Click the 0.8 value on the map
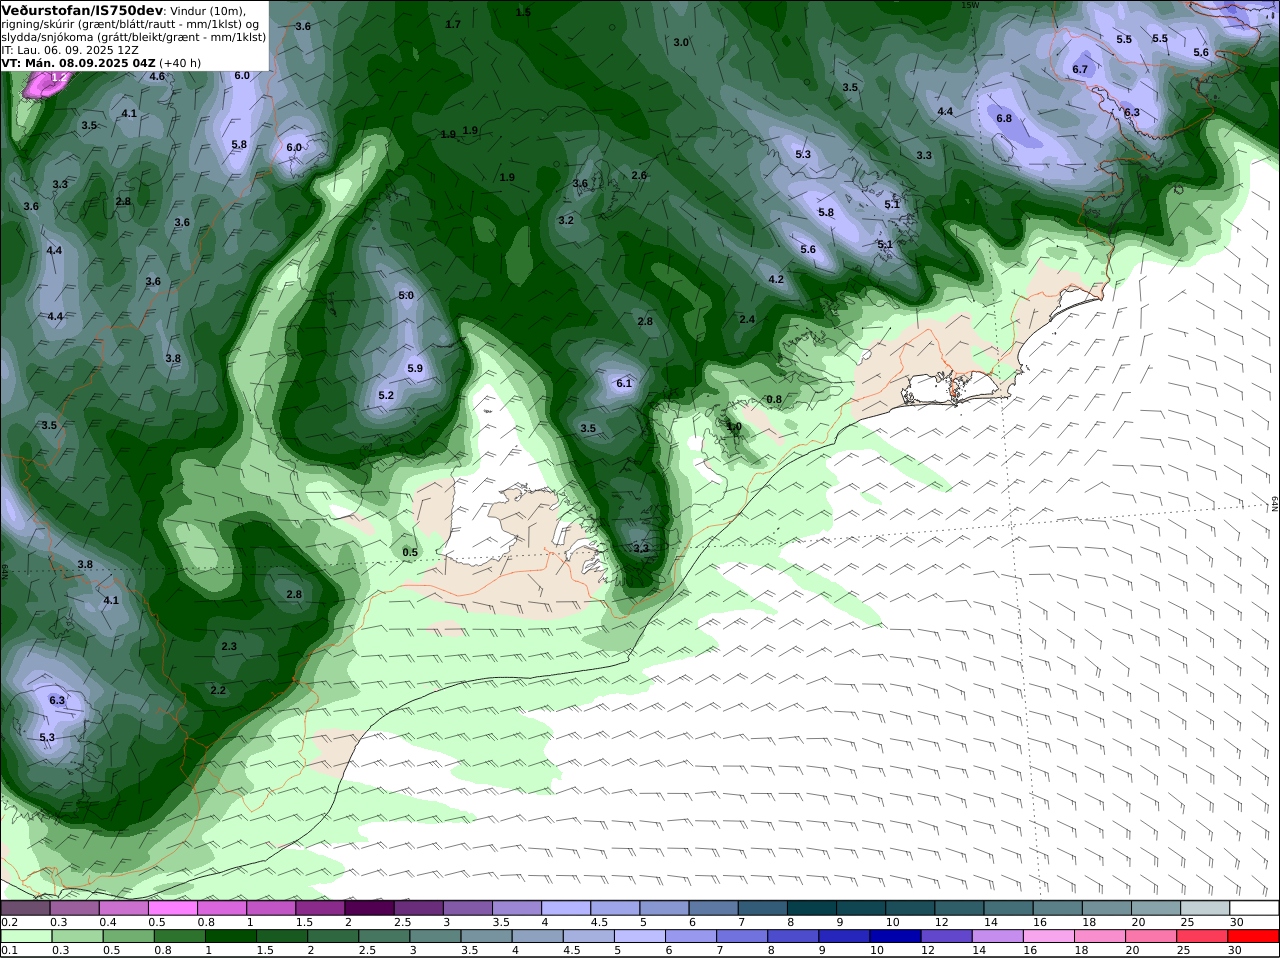Viewport: 1280px width, 958px height. (x=774, y=399)
